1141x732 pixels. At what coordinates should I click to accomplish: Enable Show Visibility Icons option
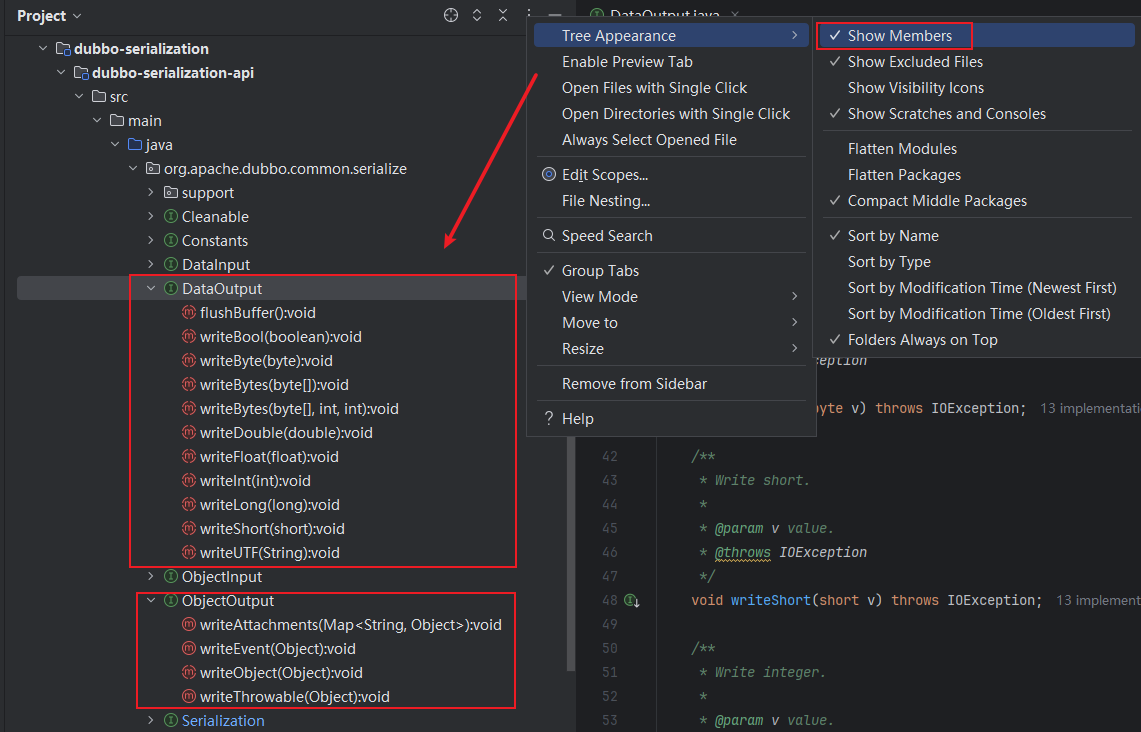915,88
